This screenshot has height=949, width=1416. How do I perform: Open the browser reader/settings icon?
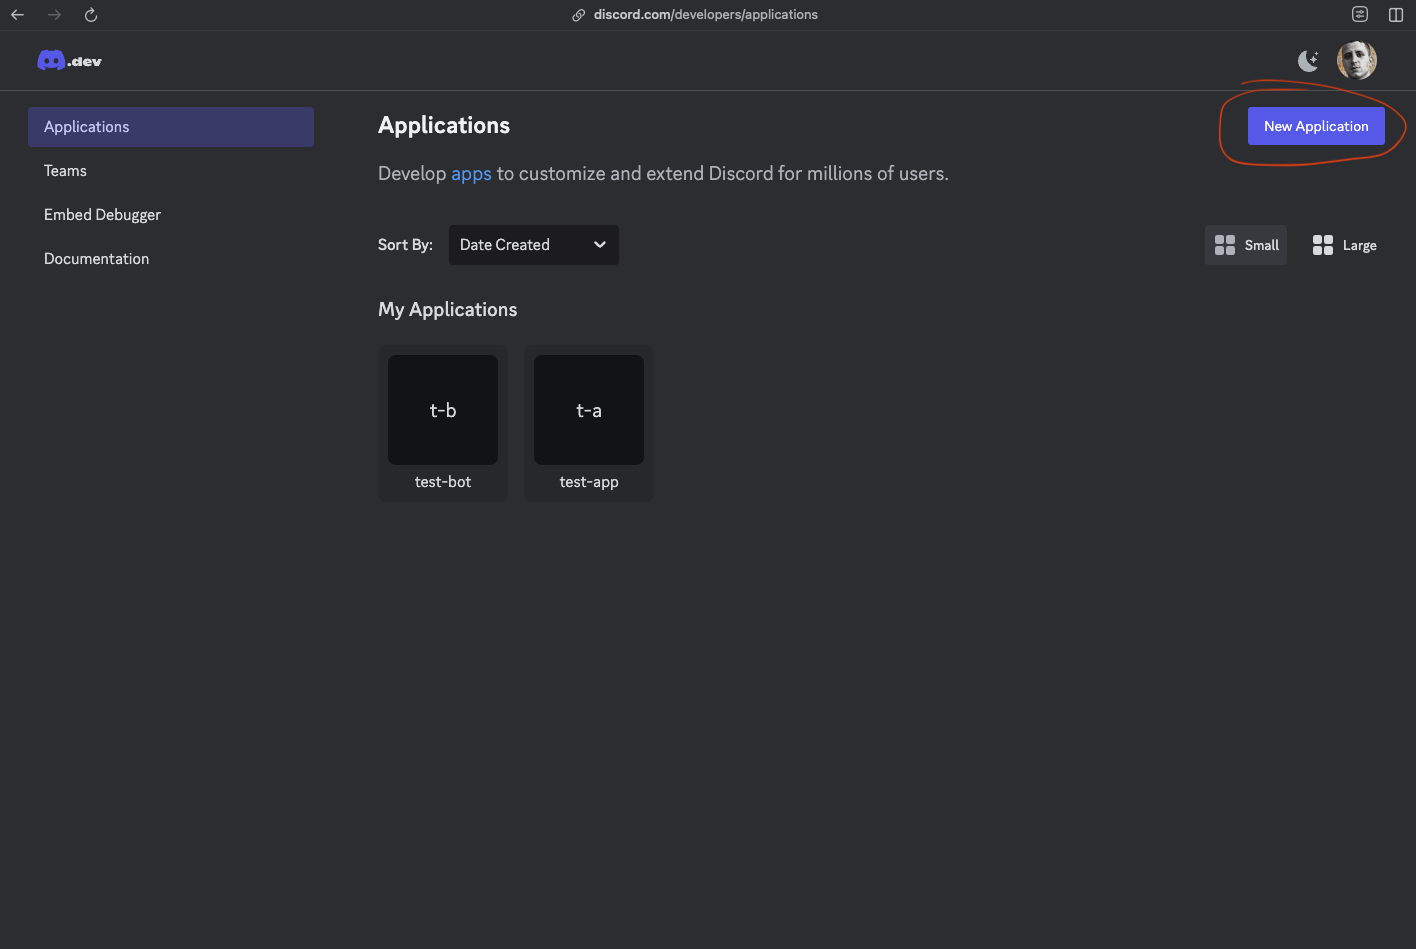coord(1360,14)
